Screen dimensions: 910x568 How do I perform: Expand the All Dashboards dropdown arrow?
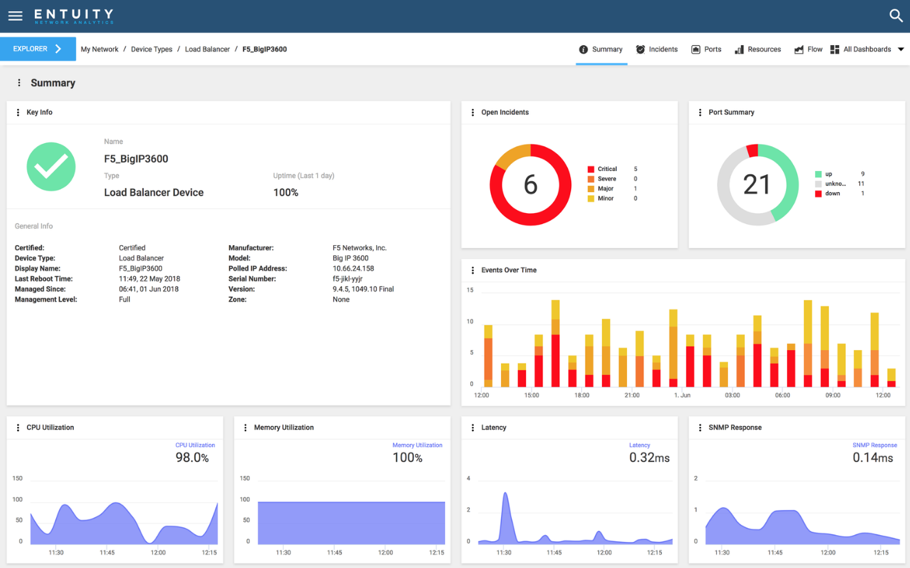tap(901, 49)
